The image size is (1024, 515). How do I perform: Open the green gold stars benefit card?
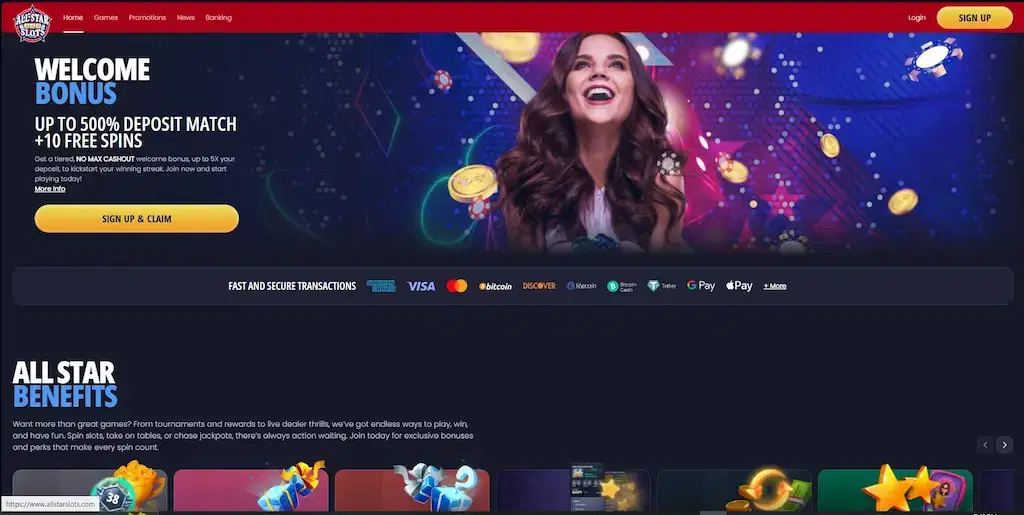pos(895,490)
